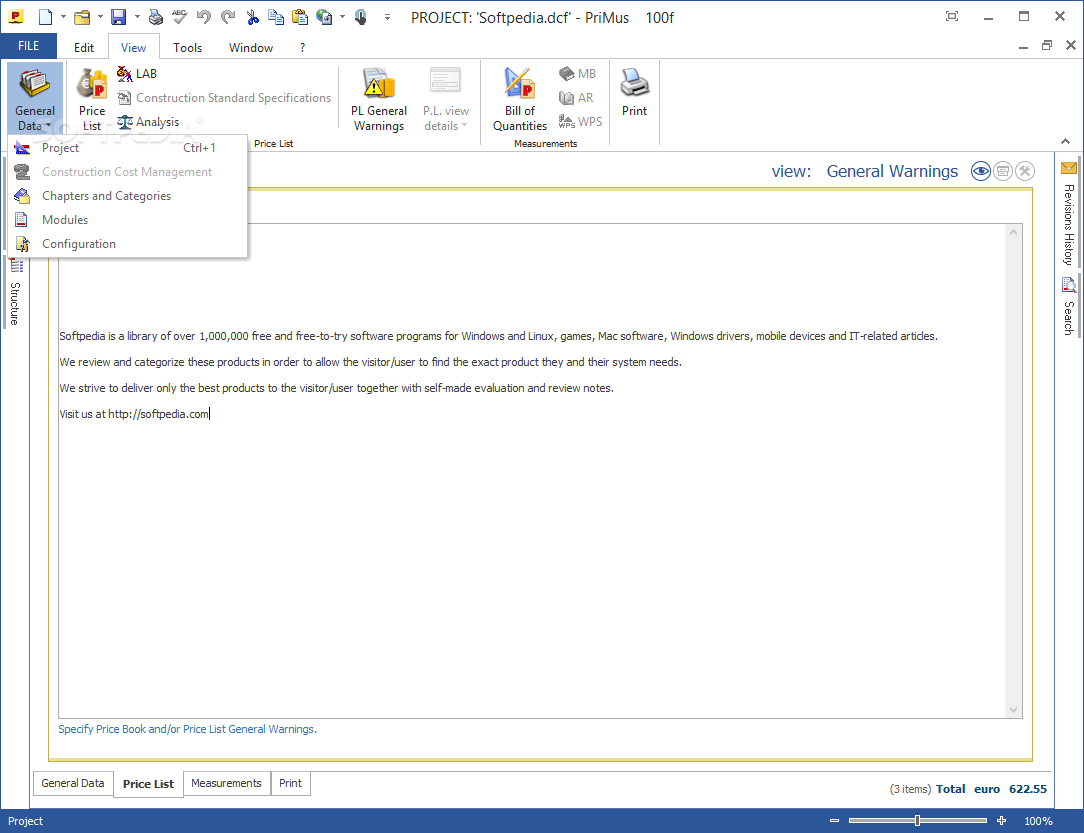
Task: Open the FILE menu
Action: click(28, 46)
